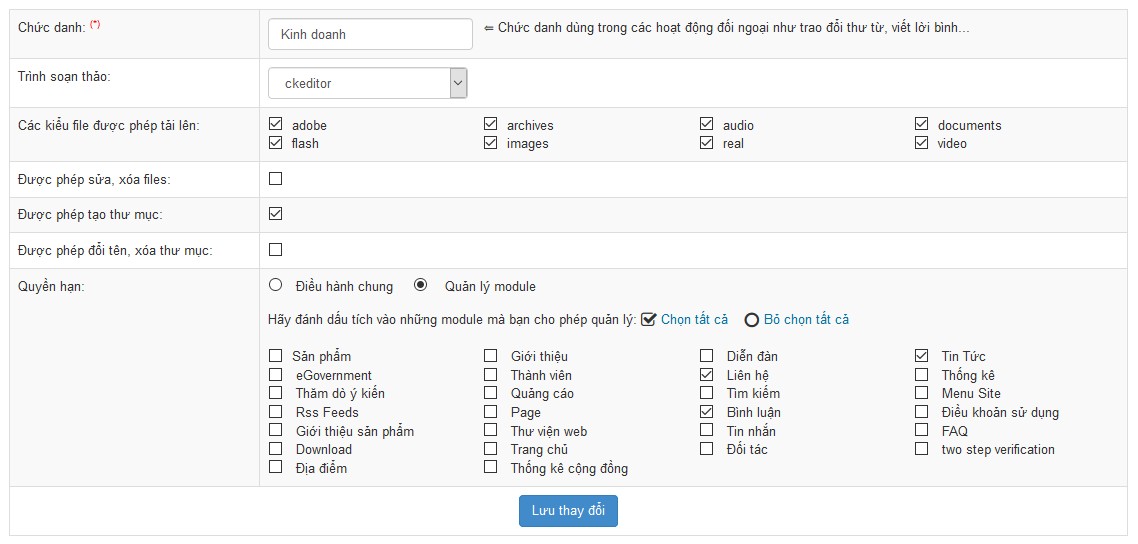Viewport: 1138px width, 544px height.
Task: Click the Lưu thay đổi button
Action: click(568, 511)
